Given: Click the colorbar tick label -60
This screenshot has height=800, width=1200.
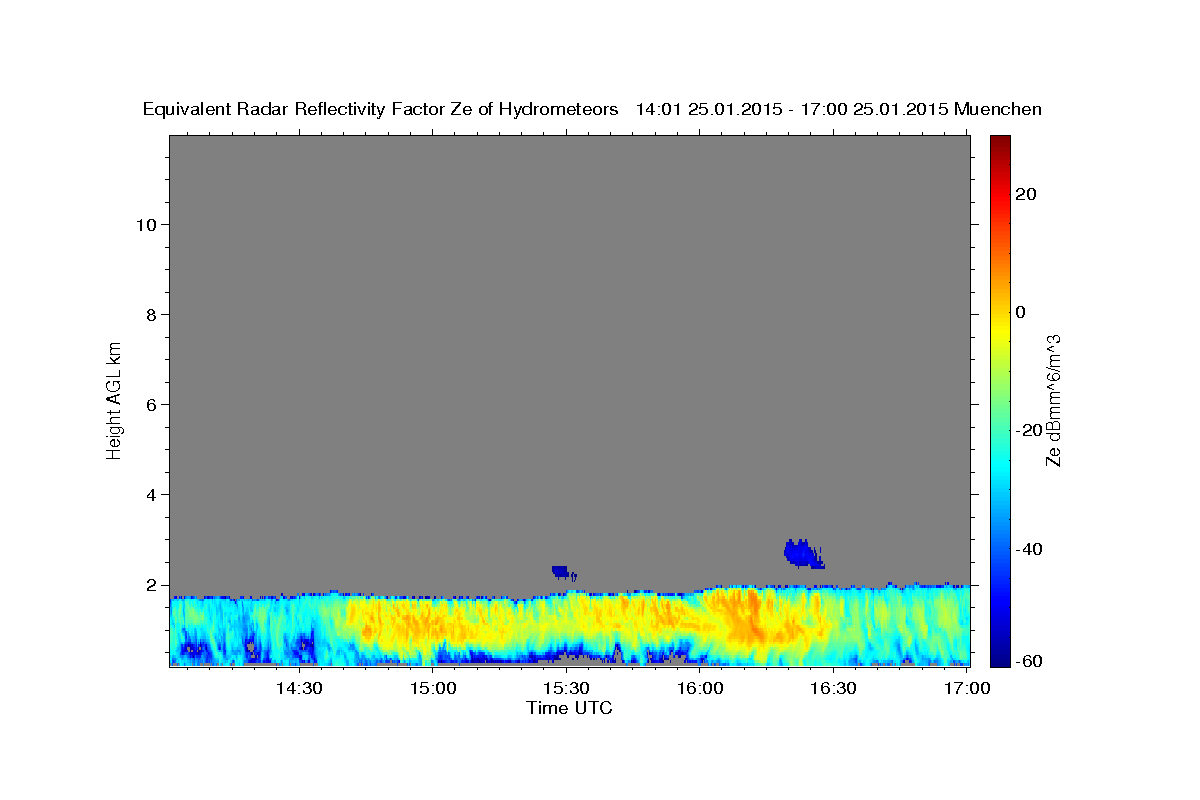Looking at the screenshot, I should tap(1028, 661).
